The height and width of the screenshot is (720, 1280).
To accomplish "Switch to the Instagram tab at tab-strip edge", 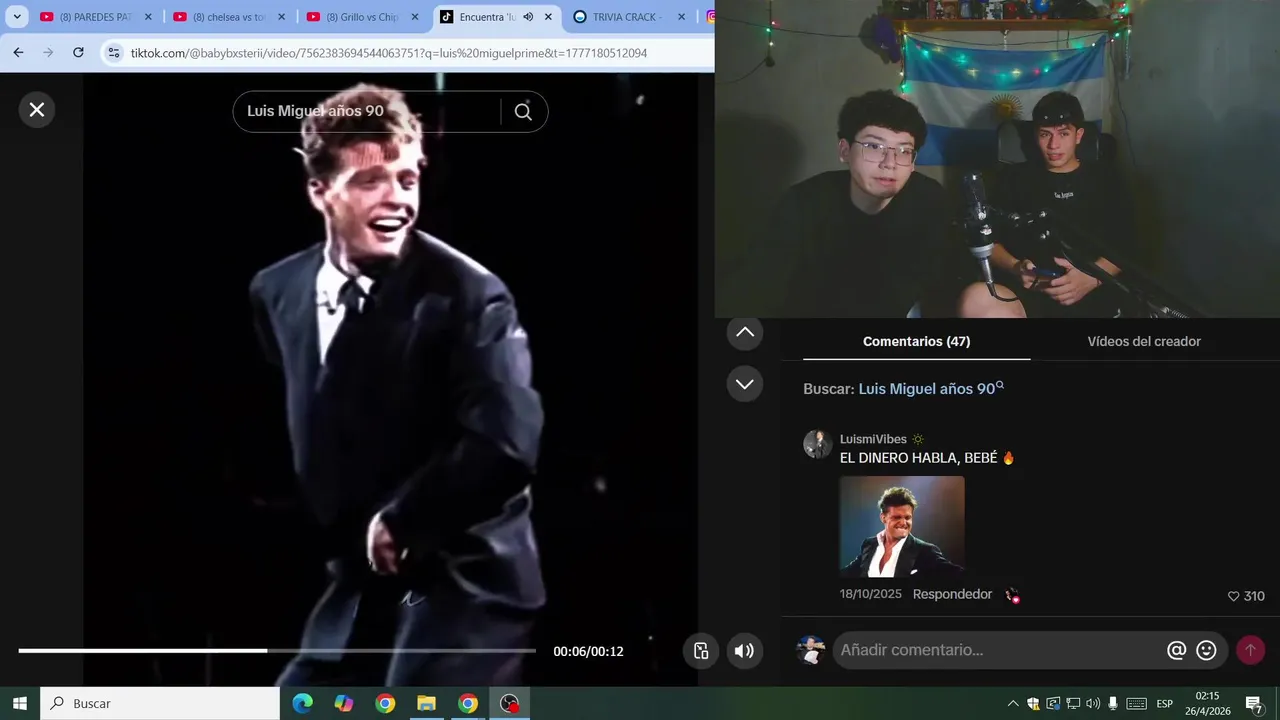I will point(711,17).
